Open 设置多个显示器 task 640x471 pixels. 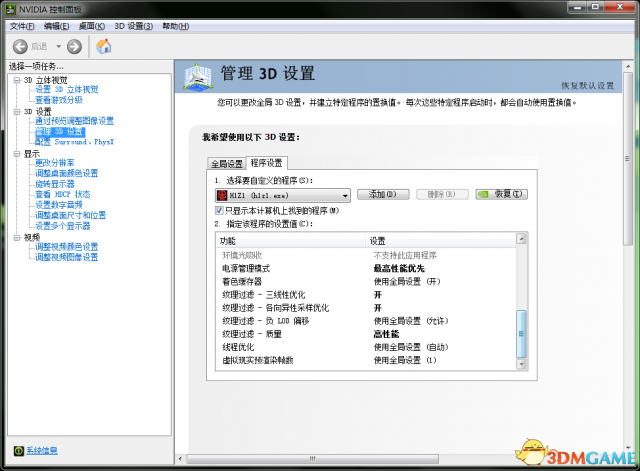pos(62,226)
